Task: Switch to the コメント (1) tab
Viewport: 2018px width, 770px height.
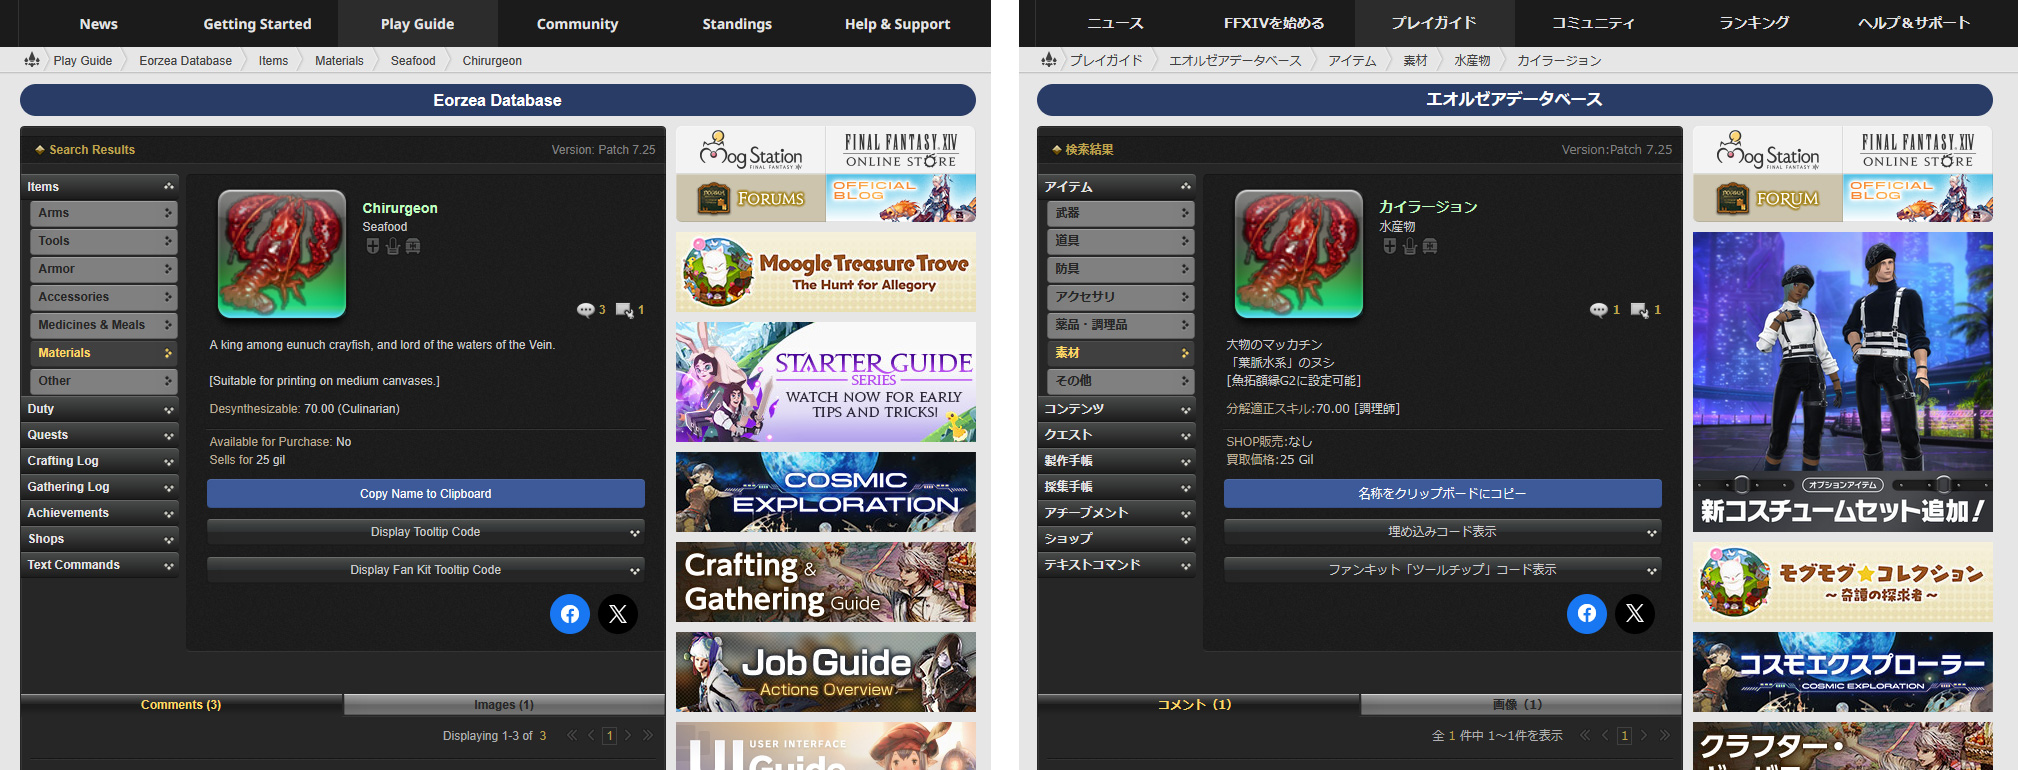Action: coord(1198,705)
